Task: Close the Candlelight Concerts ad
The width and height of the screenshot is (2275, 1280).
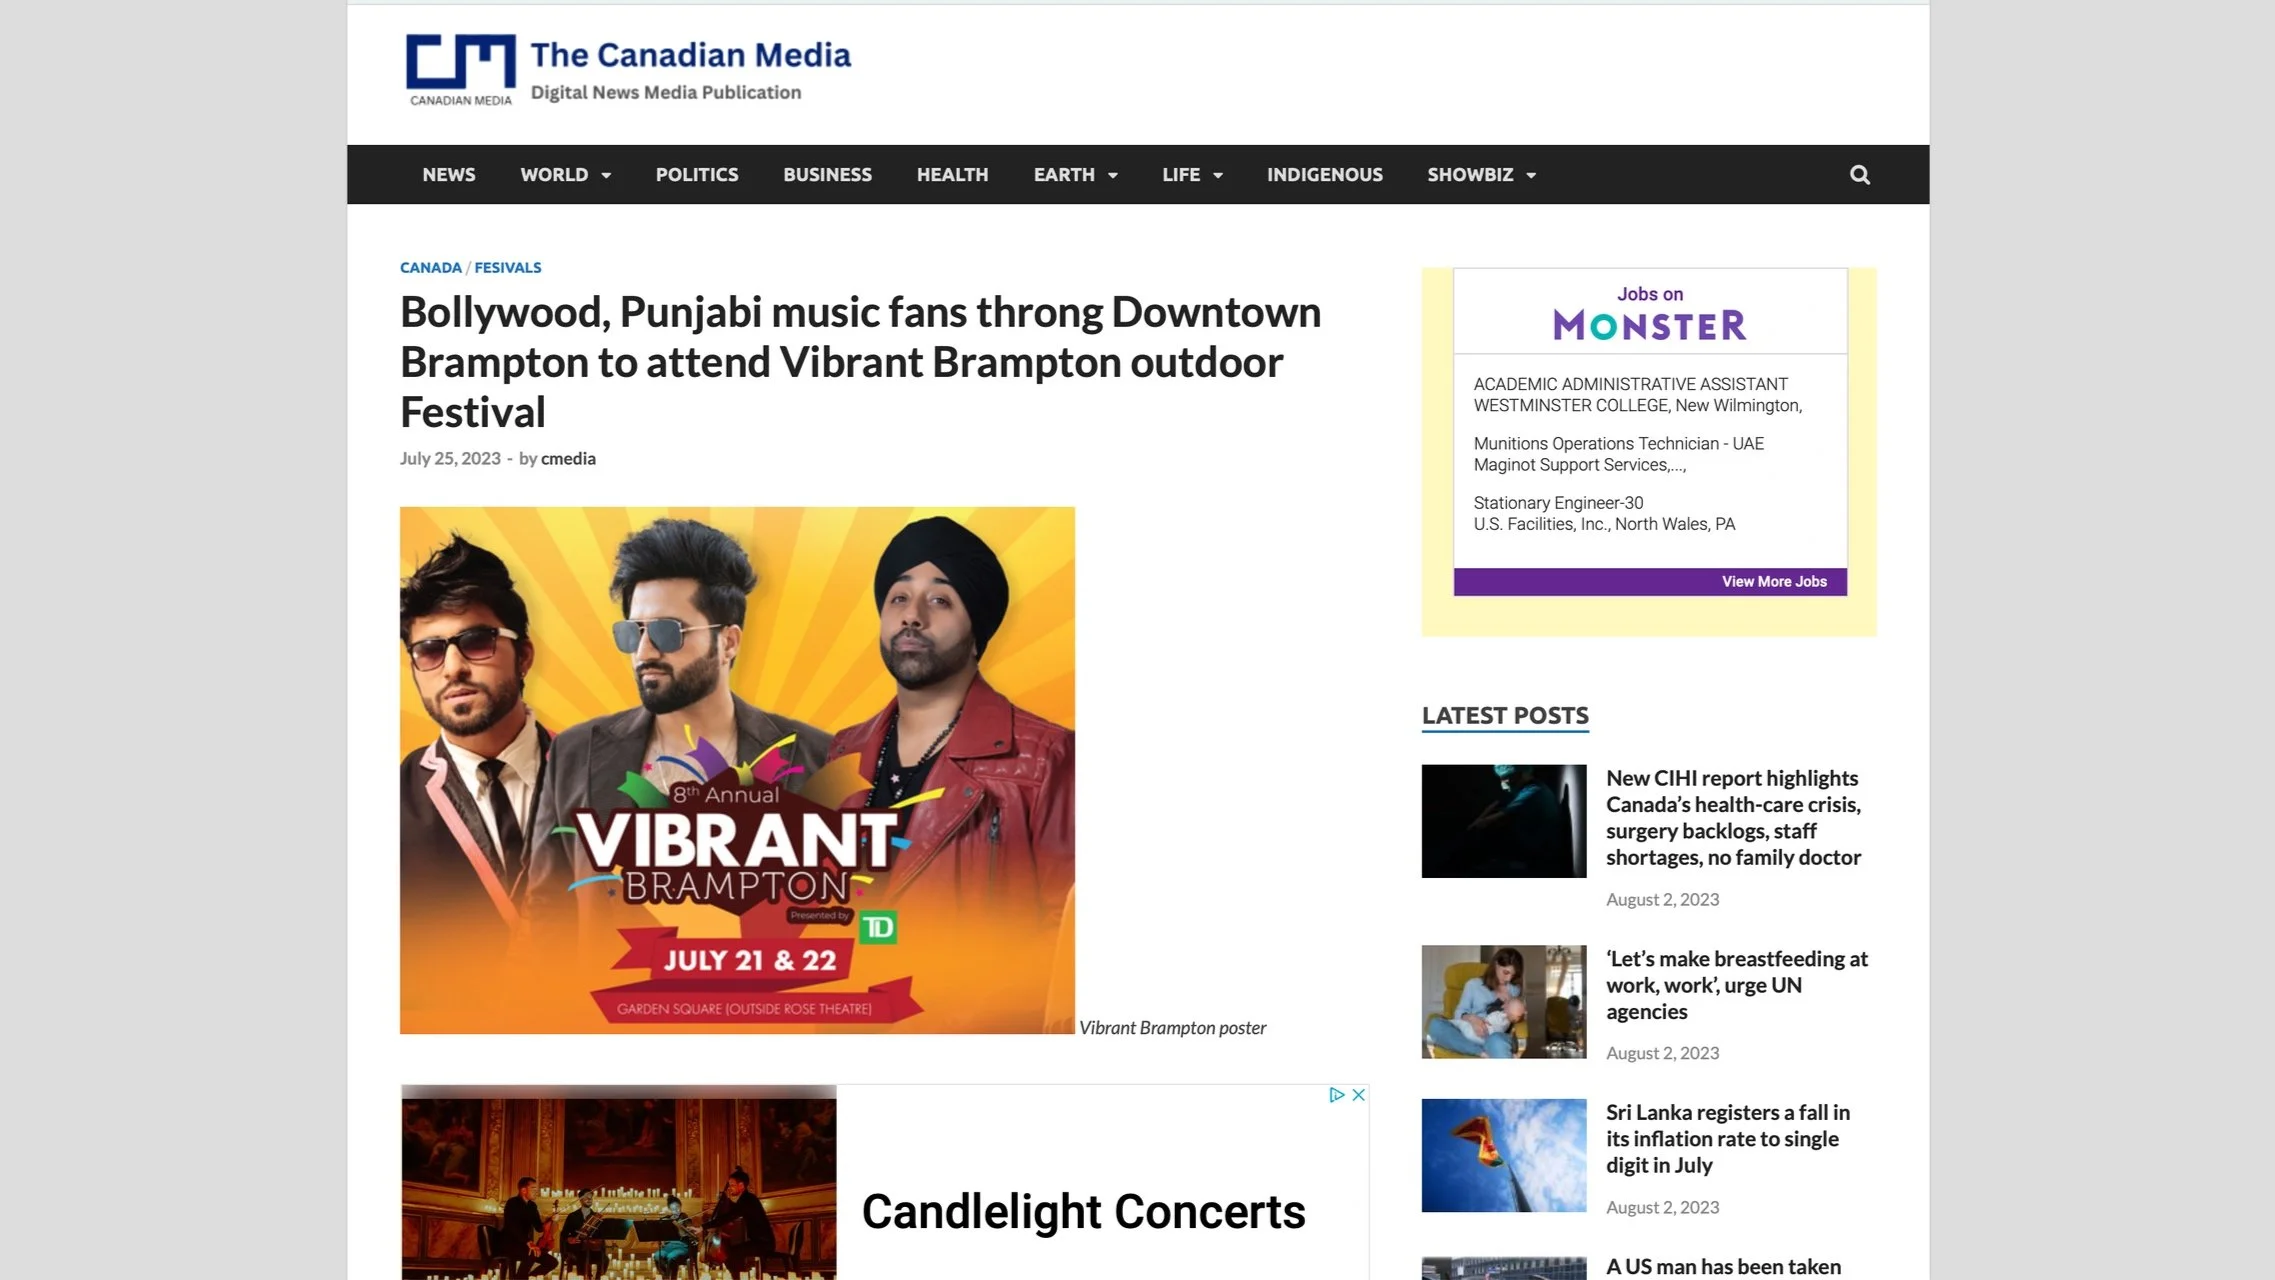Action: click(x=1358, y=1095)
